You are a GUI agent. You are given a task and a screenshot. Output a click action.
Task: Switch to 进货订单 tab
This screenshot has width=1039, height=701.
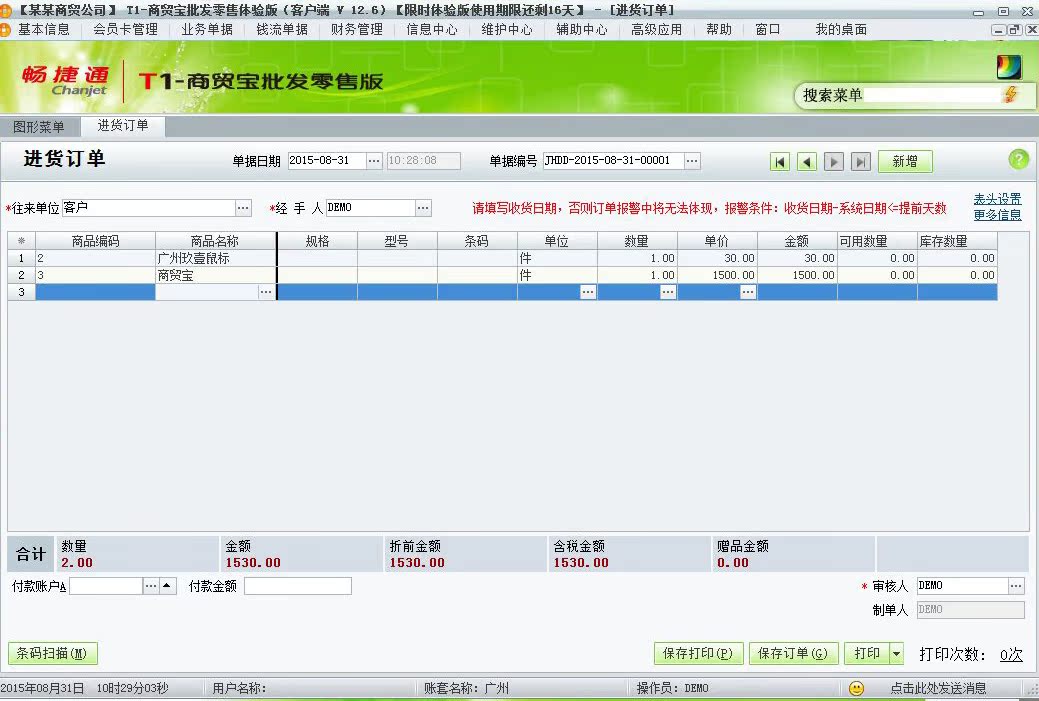click(x=123, y=125)
